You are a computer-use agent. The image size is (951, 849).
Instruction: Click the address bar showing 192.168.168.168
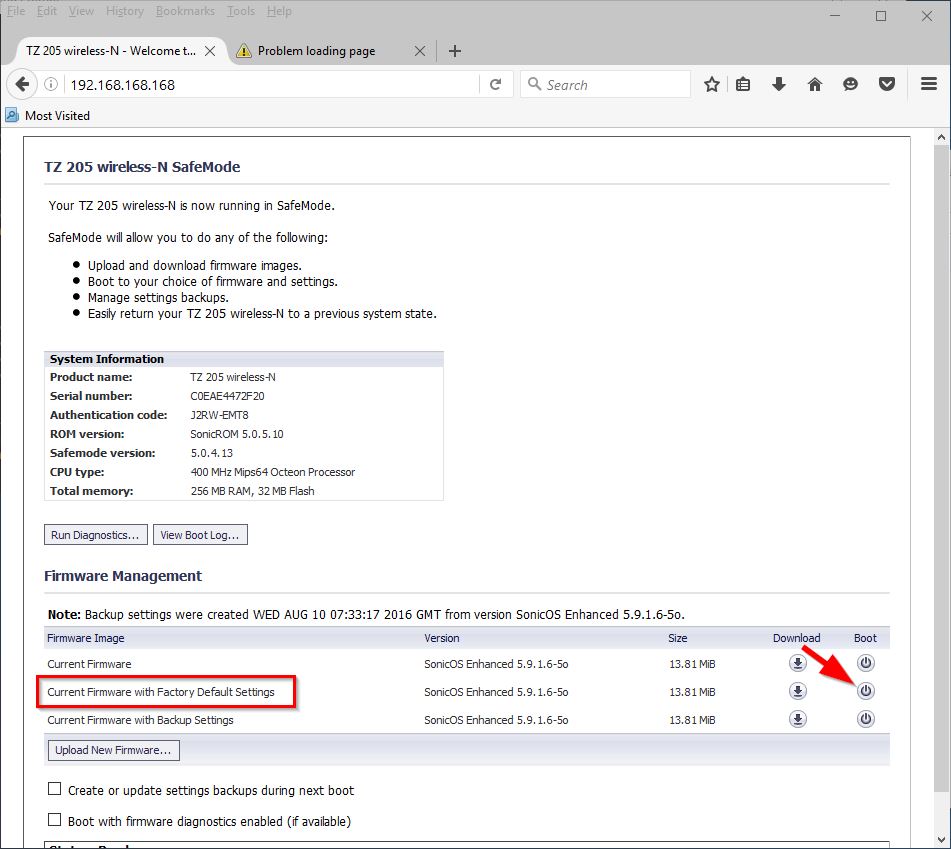point(271,84)
